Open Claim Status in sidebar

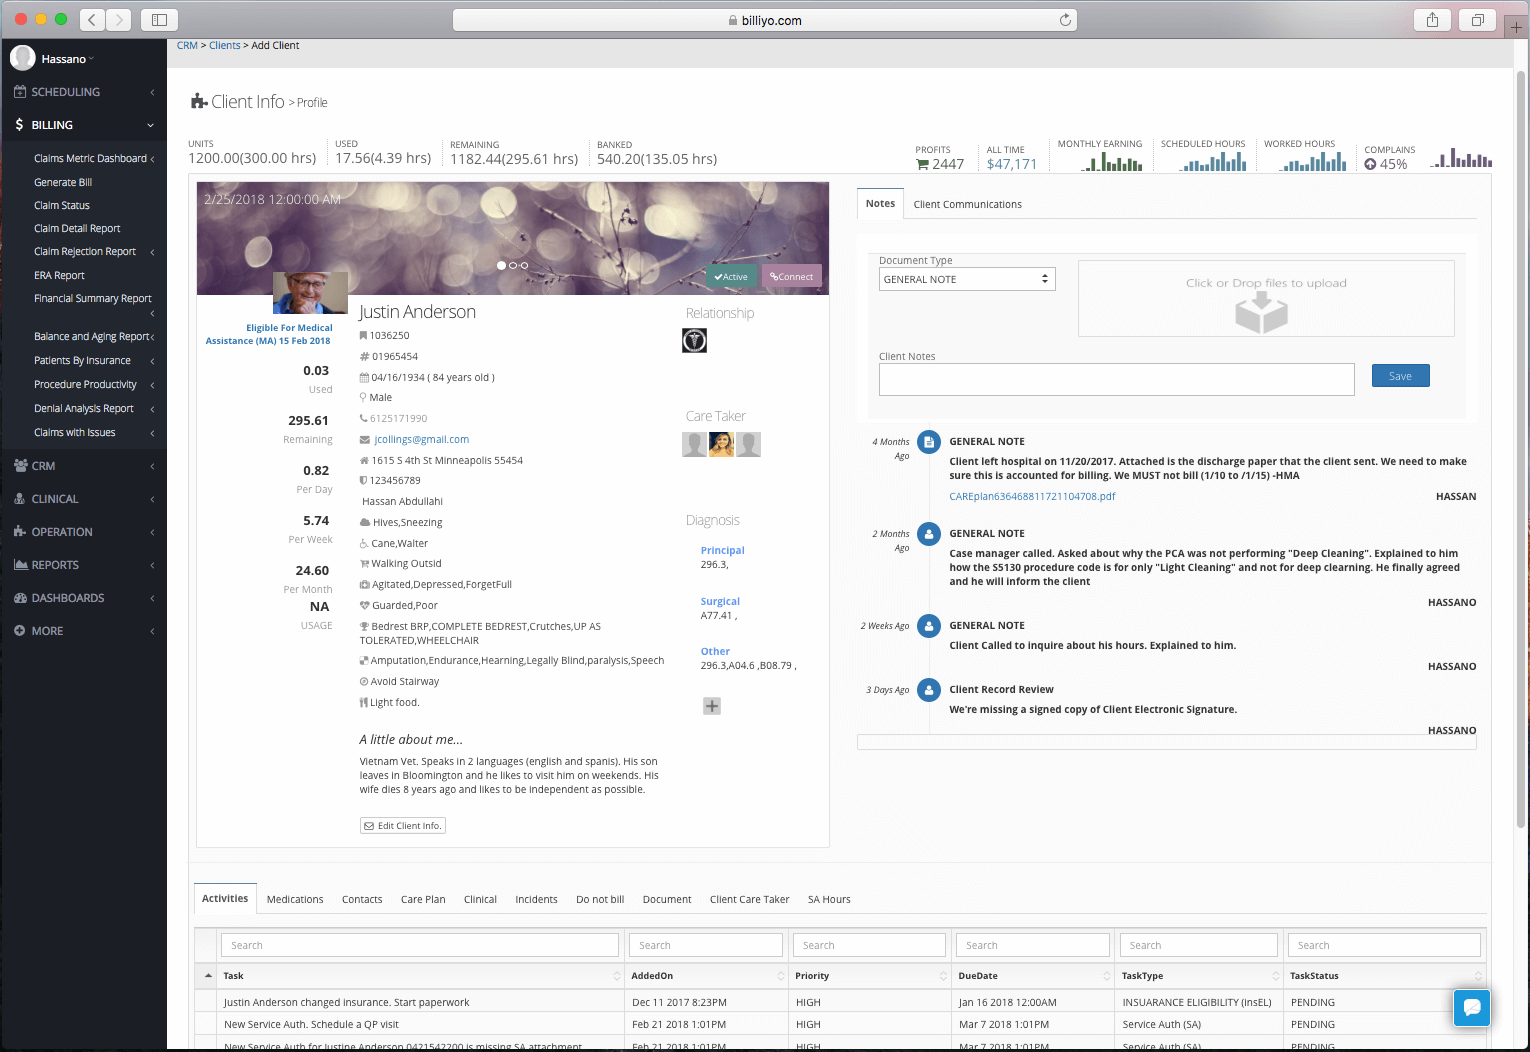tap(62, 206)
